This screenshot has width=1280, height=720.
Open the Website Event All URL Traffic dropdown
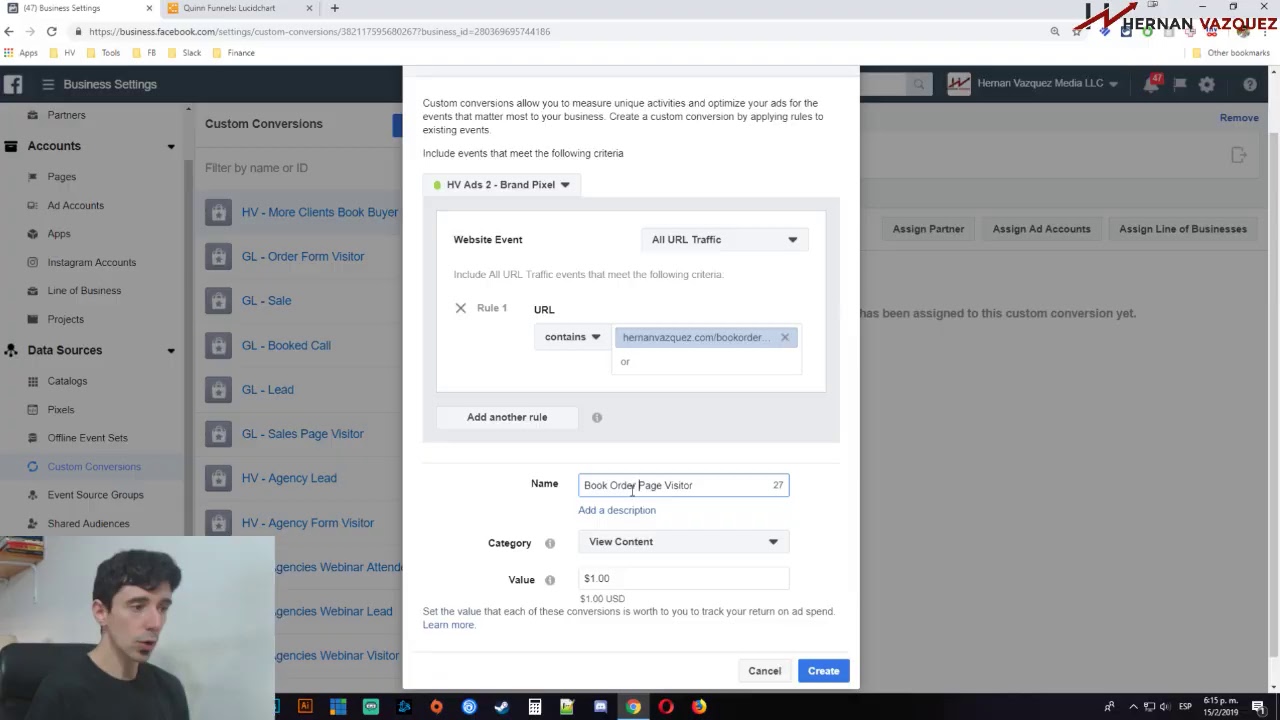click(724, 240)
